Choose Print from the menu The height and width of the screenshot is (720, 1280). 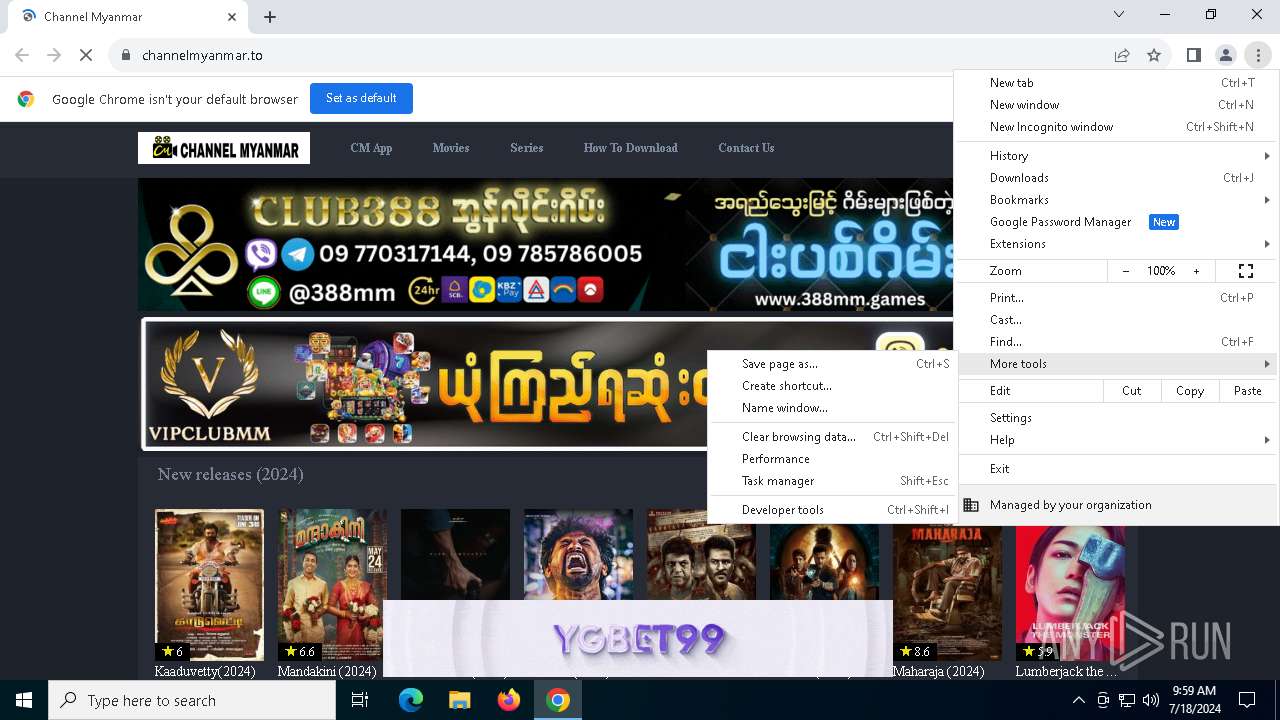pos(1117,298)
